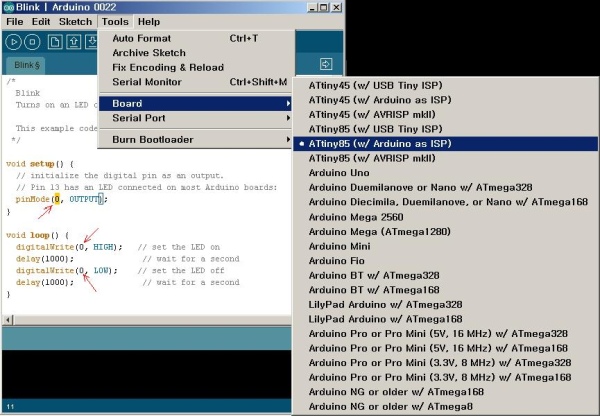
Task: Select ATtiny85 (w/ AVRISP mkII) board
Action: (445, 158)
